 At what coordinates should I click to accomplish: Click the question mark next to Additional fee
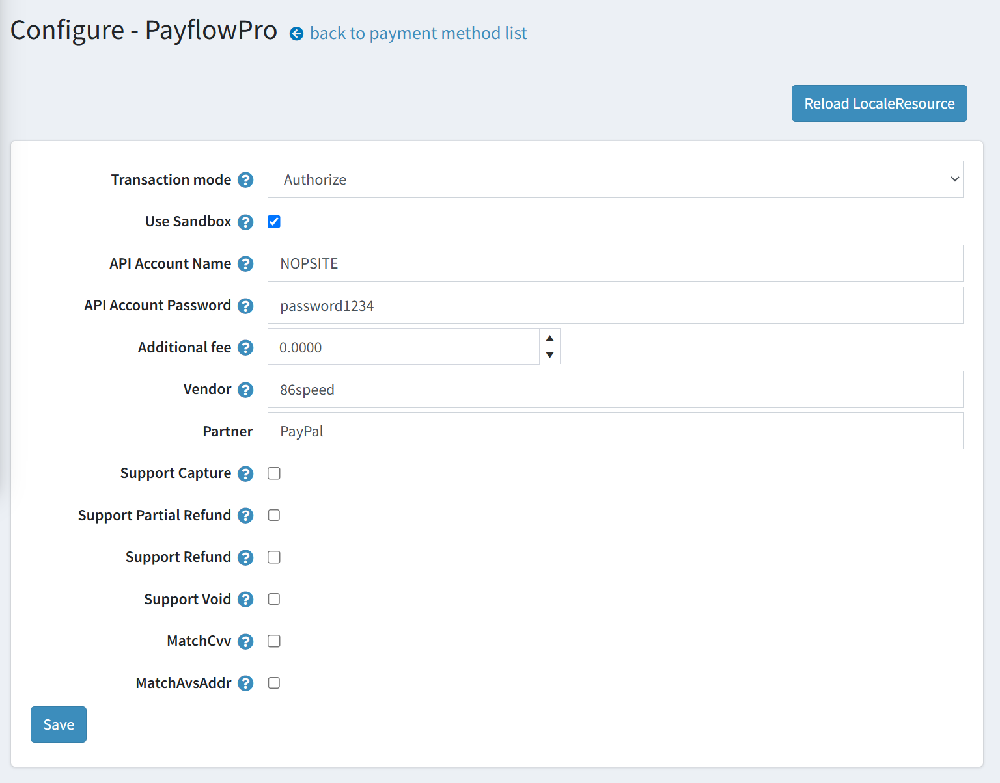245,347
